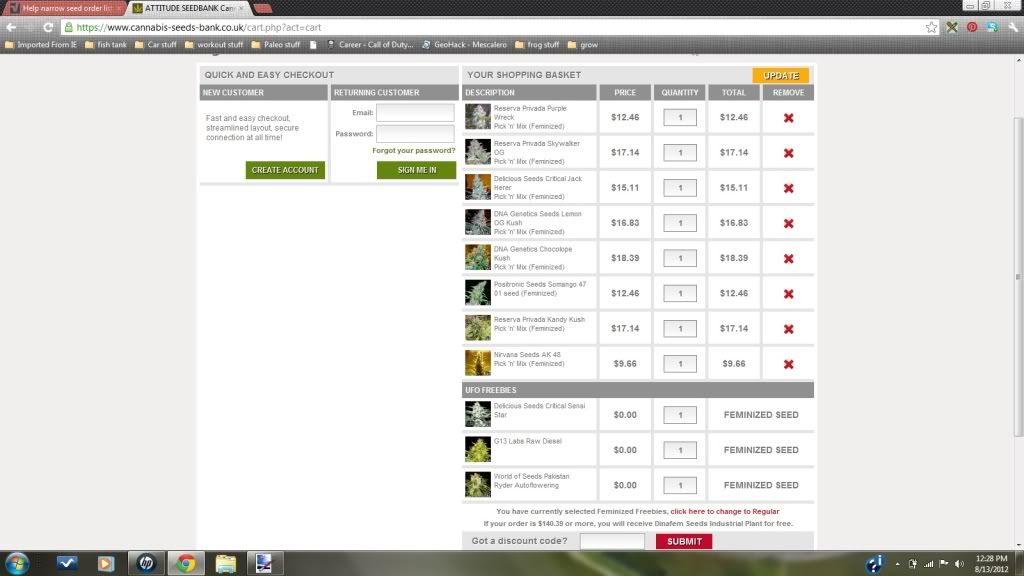Open HP application in taskbar

point(146,563)
